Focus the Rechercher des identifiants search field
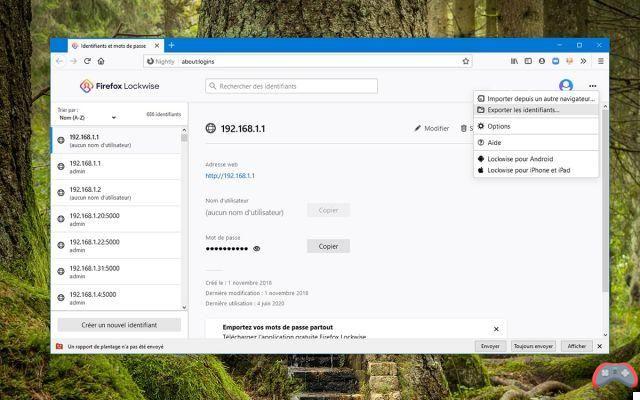This screenshot has height=400, width=640. click(291, 86)
